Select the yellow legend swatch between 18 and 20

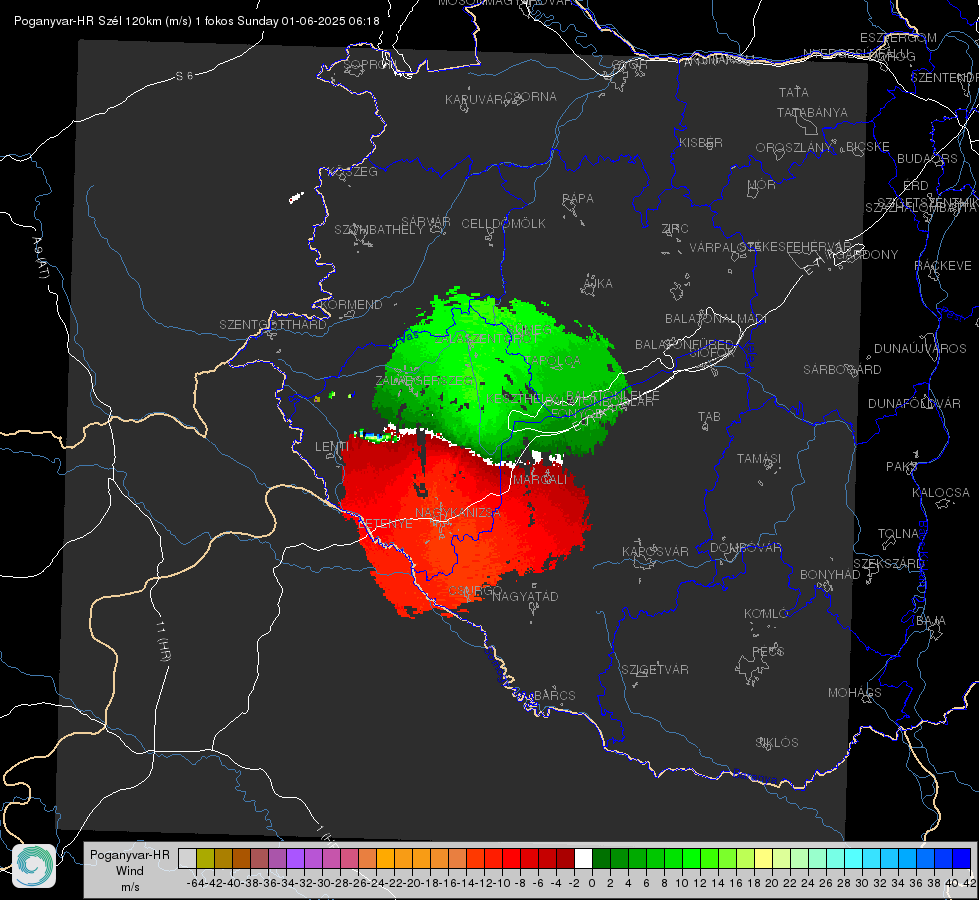764,858
